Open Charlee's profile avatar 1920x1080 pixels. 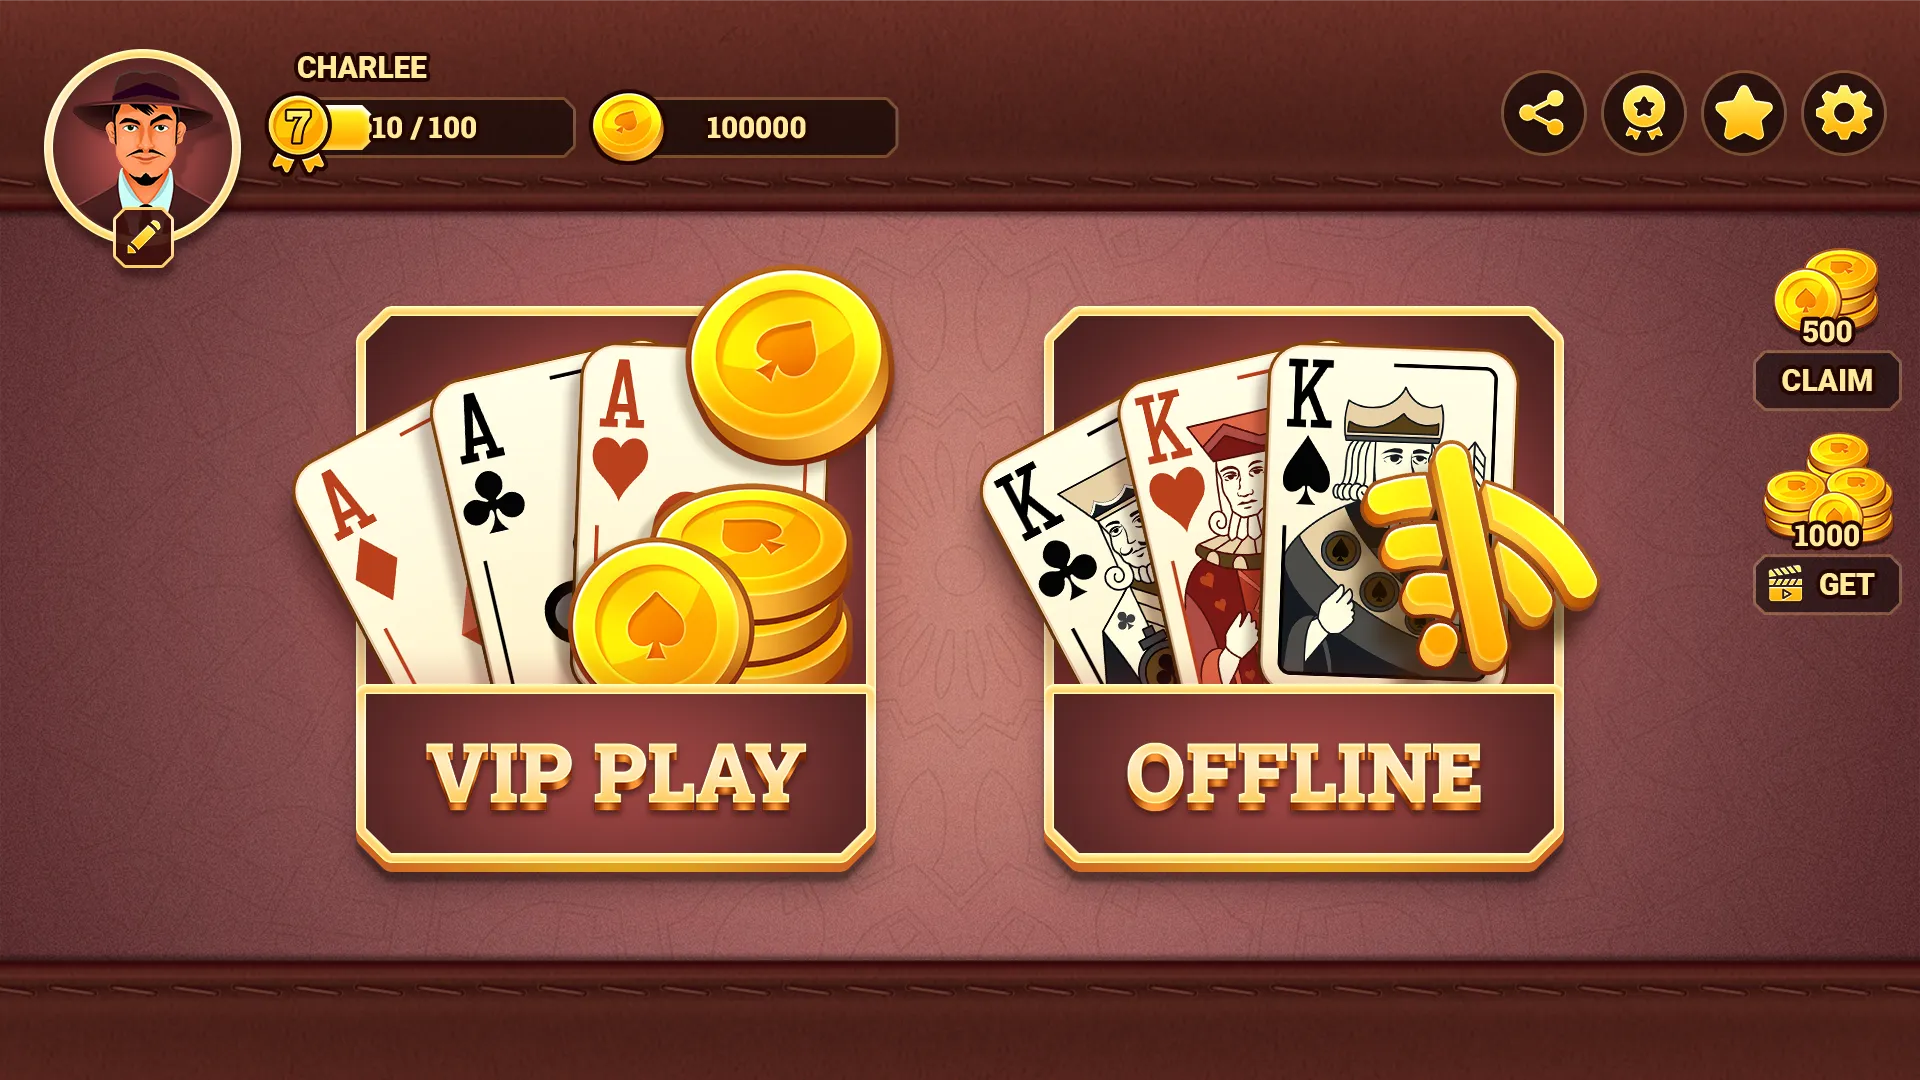pyautogui.click(x=142, y=147)
